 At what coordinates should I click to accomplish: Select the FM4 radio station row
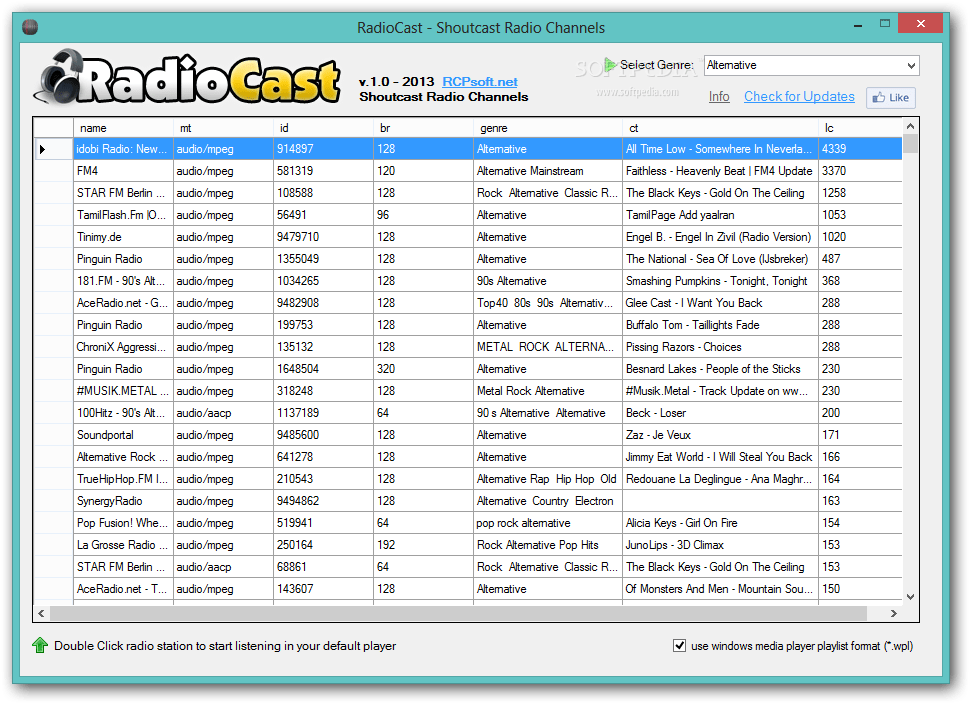[x=300, y=170]
